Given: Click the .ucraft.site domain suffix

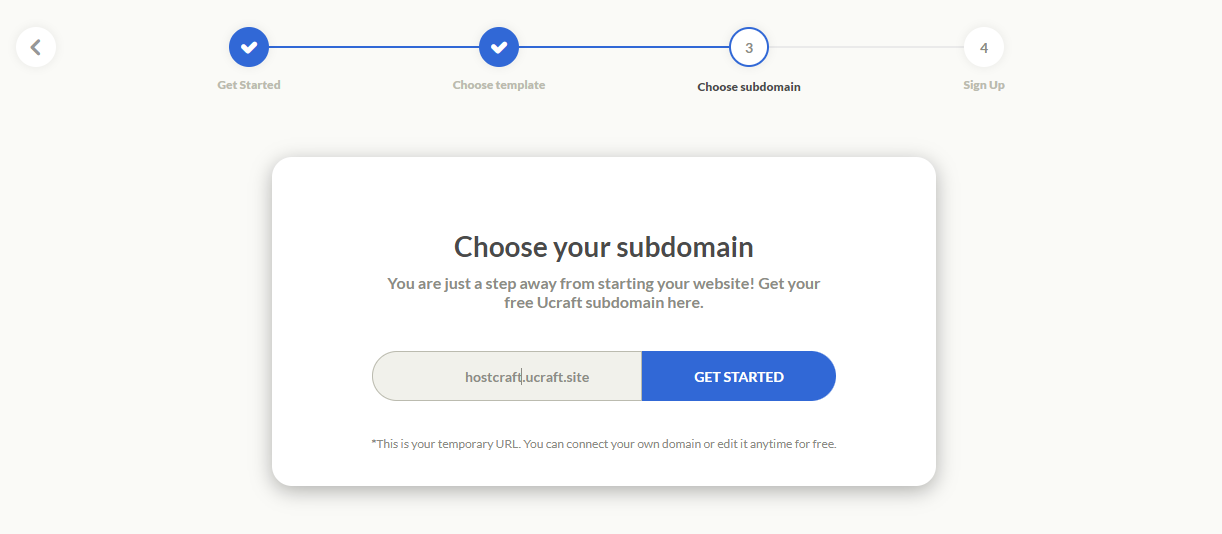Looking at the screenshot, I should tap(556, 377).
